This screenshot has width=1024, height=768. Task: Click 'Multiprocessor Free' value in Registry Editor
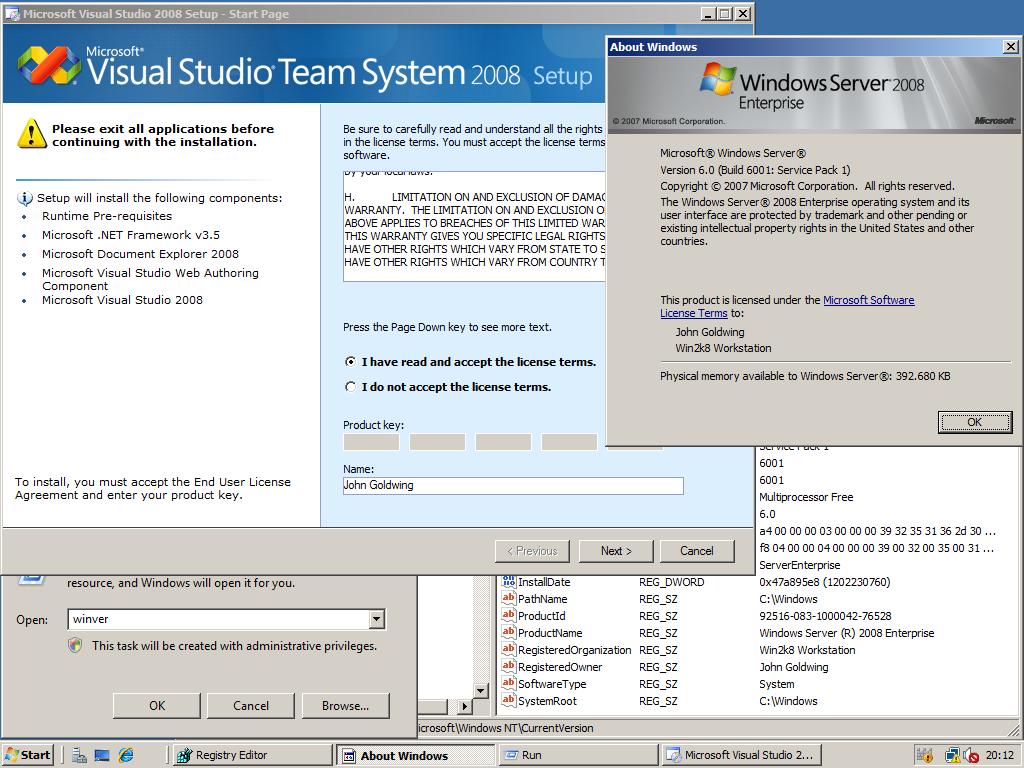coord(806,497)
